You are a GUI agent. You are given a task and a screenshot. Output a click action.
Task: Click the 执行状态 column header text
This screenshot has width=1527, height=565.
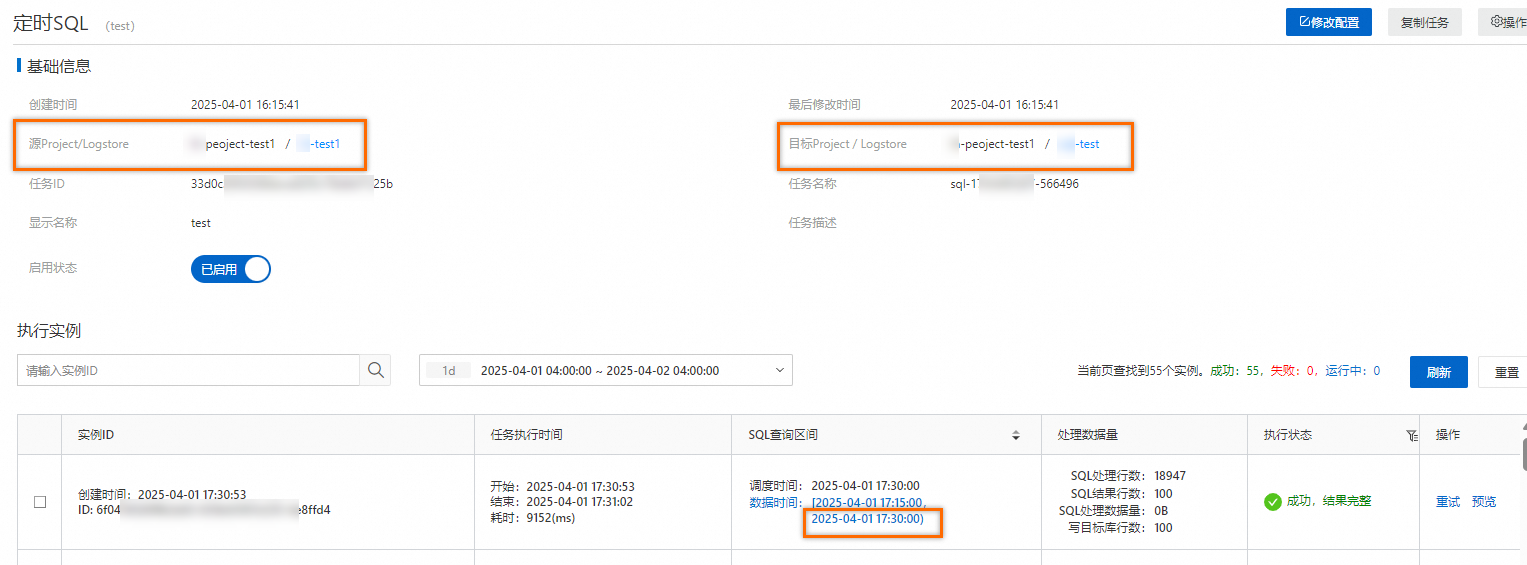(x=1288, y=435)
